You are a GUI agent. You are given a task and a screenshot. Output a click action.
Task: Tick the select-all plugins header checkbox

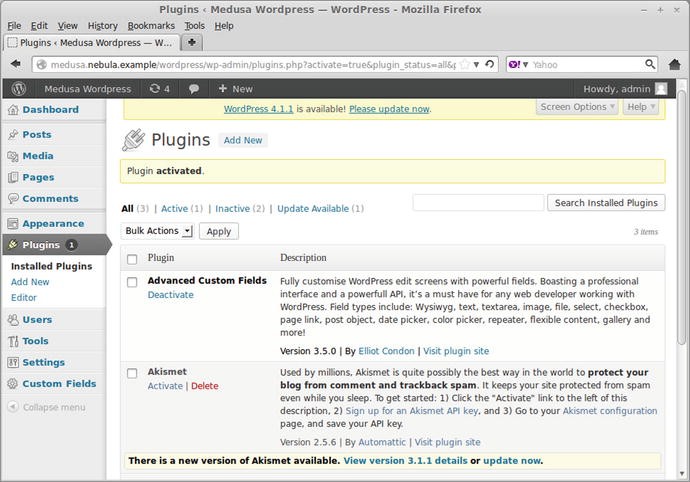pyautogui.click(x=132, y=258)
